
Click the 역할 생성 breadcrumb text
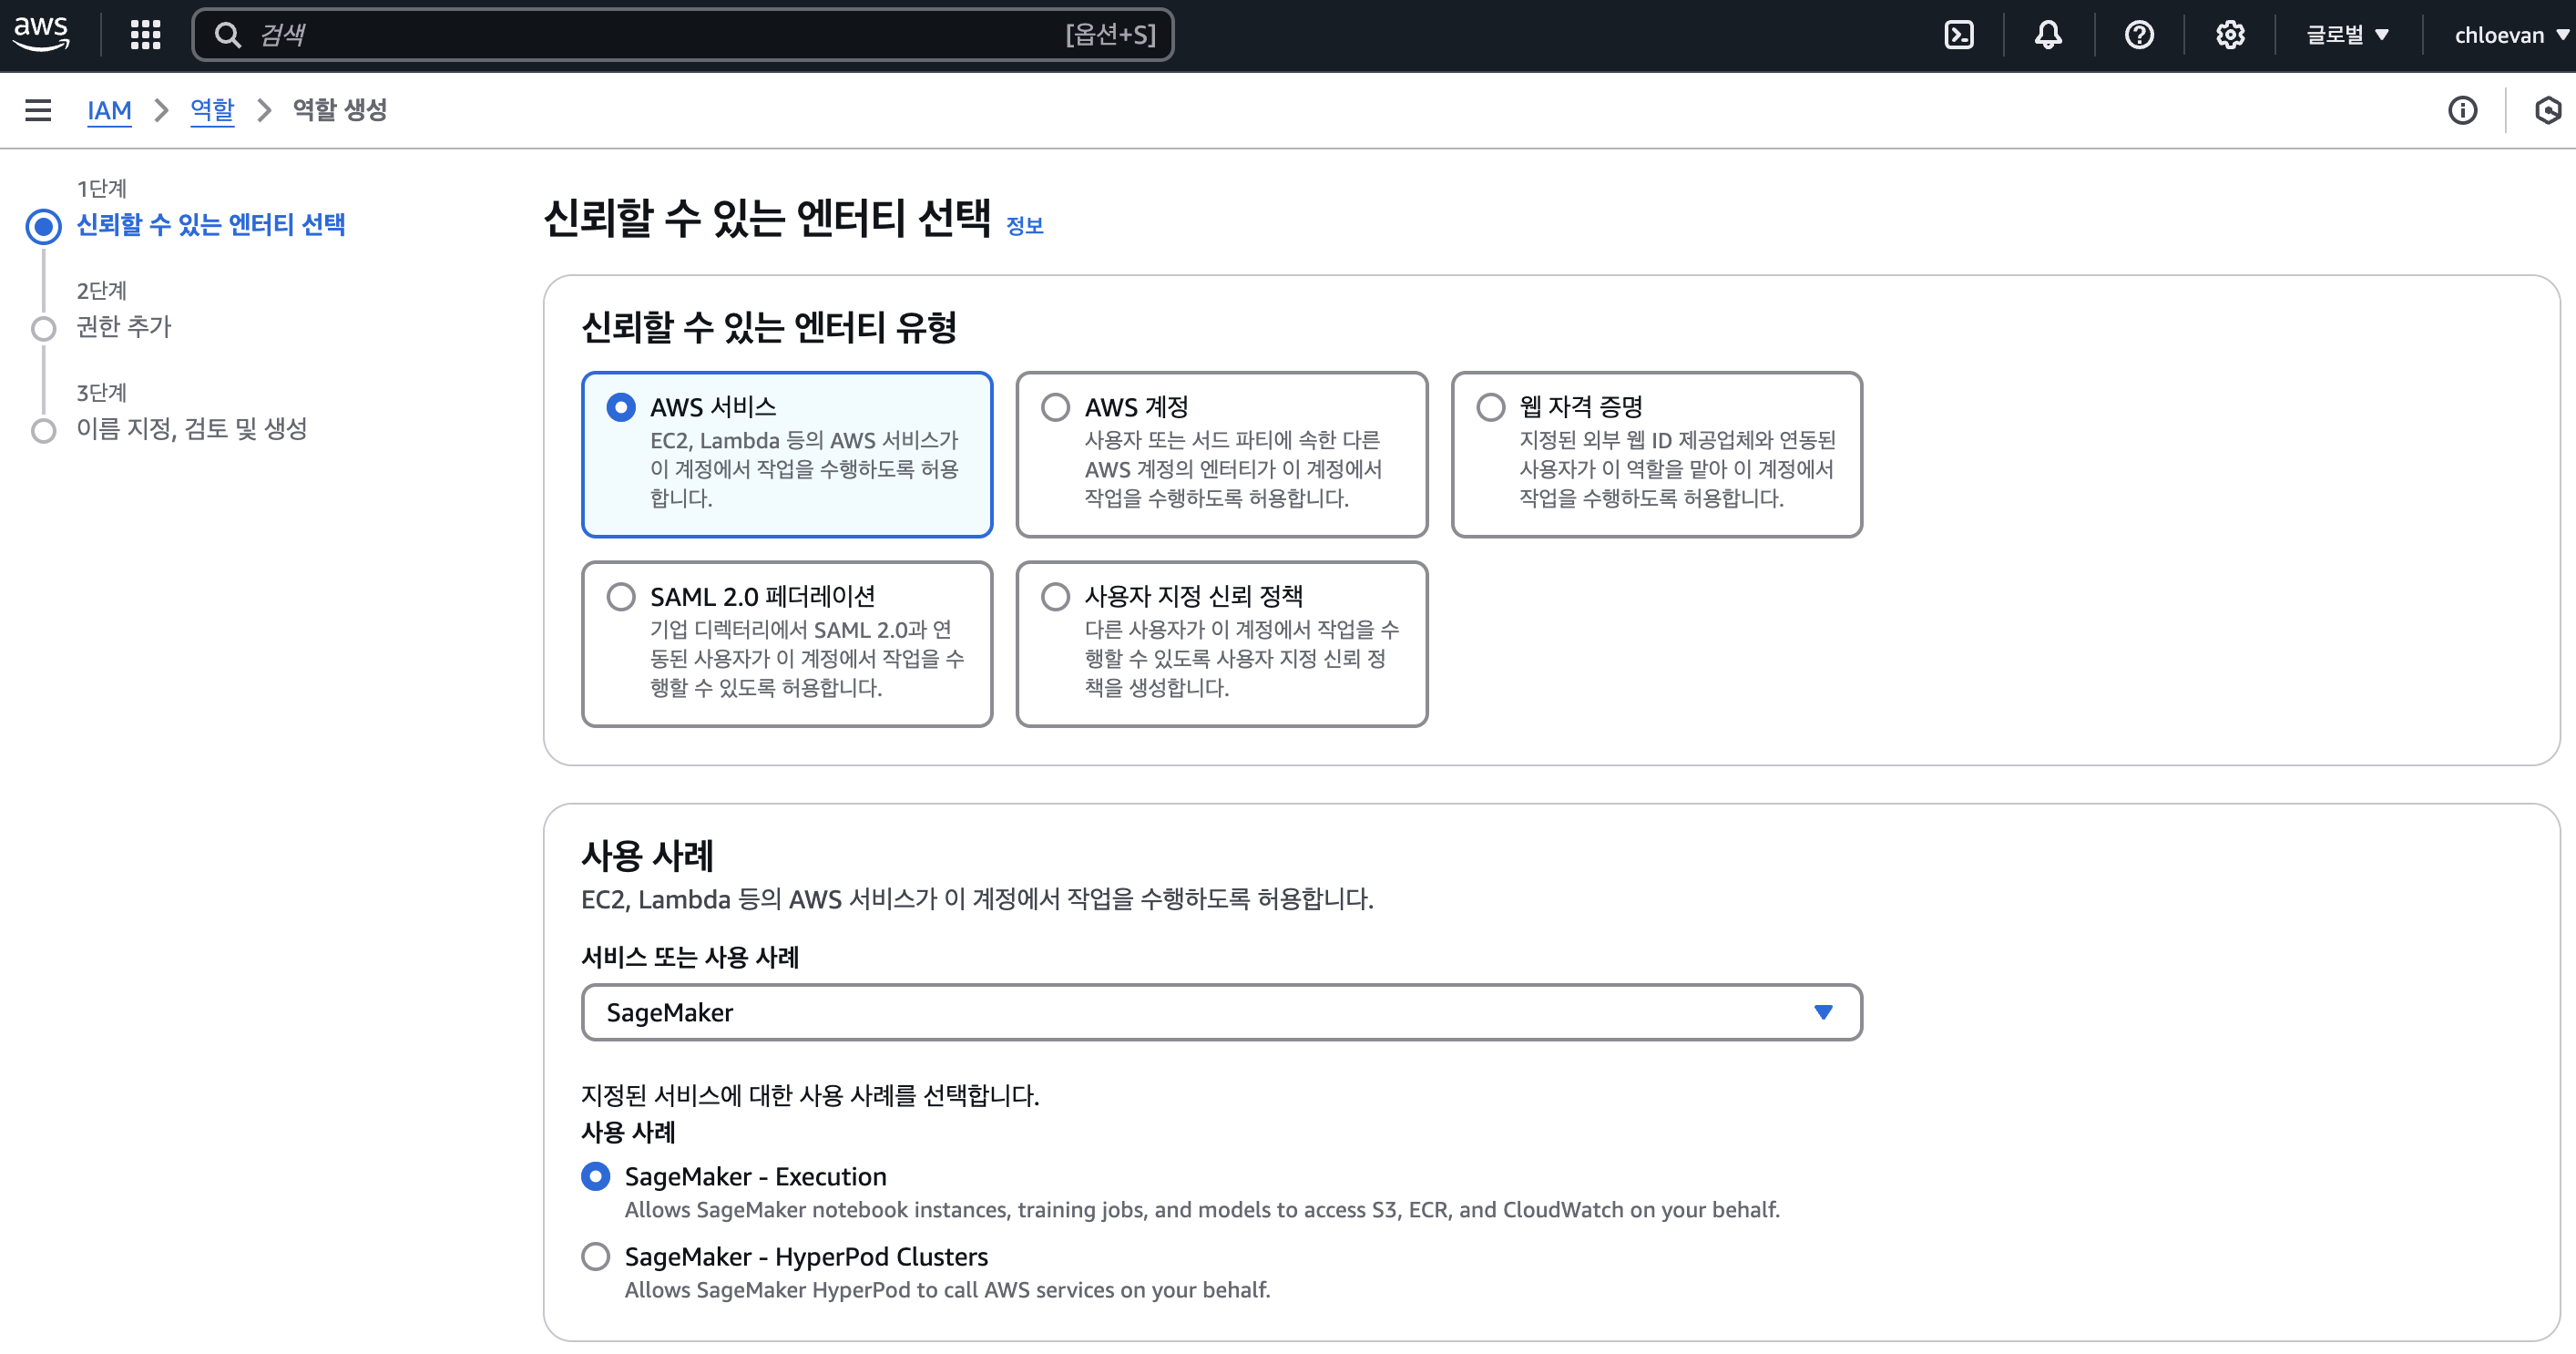(340, 110)
